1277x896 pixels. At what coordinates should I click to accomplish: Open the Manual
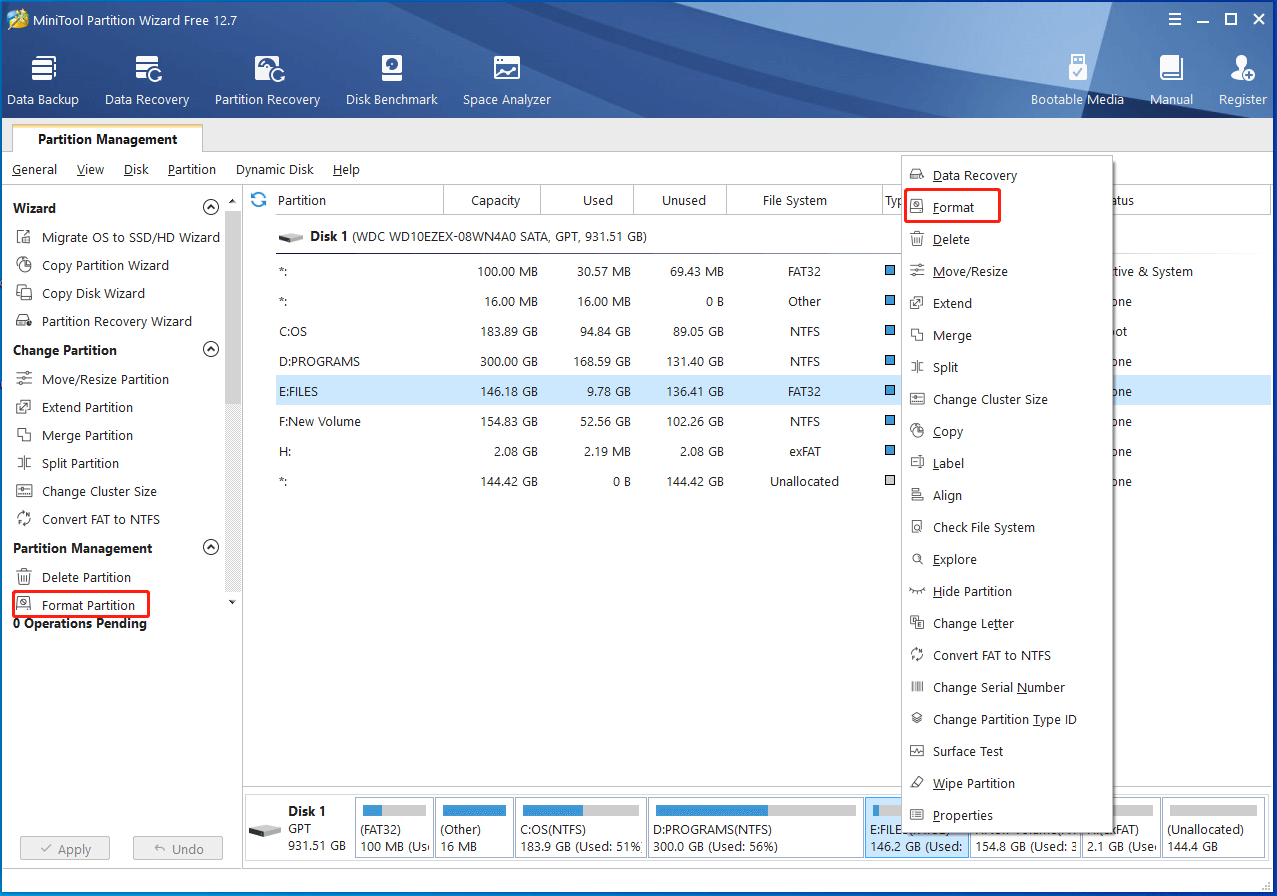[1171, 80]
